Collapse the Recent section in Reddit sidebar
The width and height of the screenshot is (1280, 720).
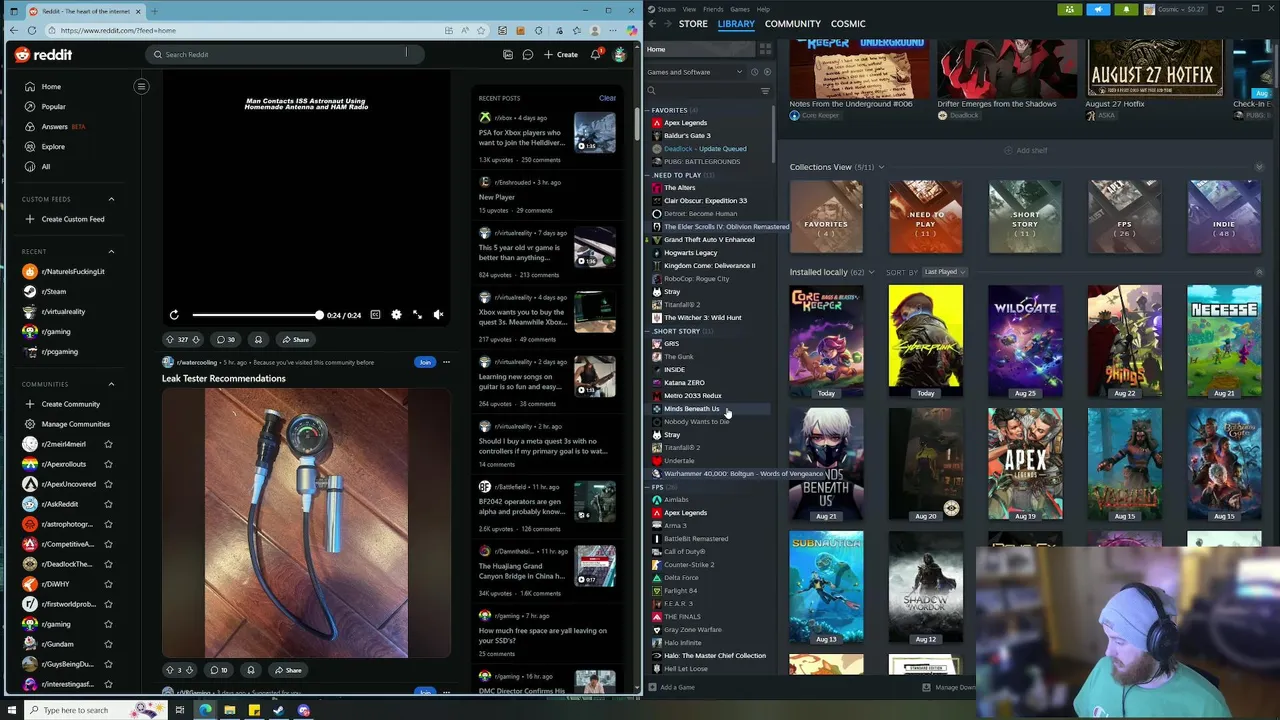click(111, 252)
